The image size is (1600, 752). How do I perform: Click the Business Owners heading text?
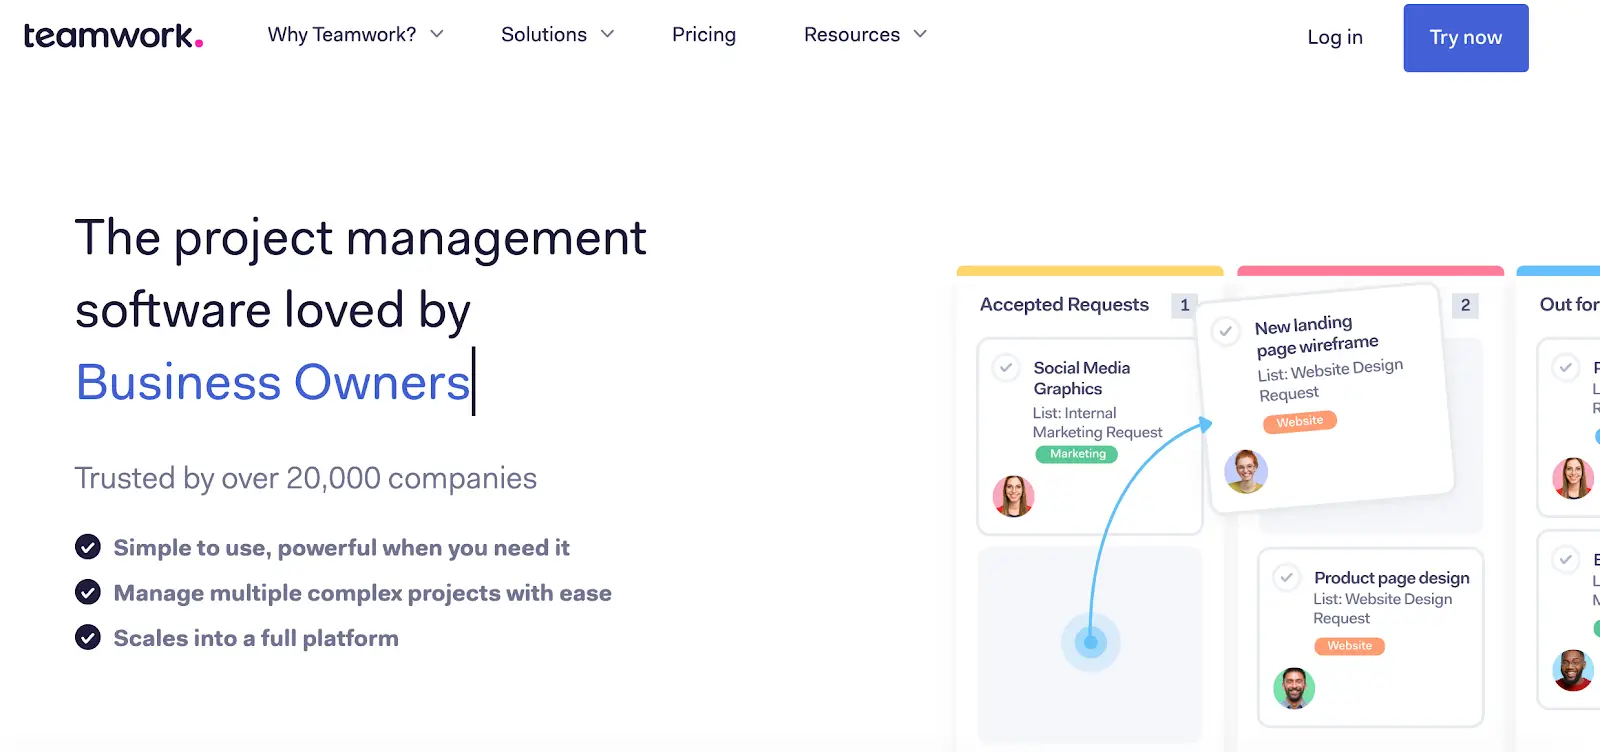click(x=273, y=382)
